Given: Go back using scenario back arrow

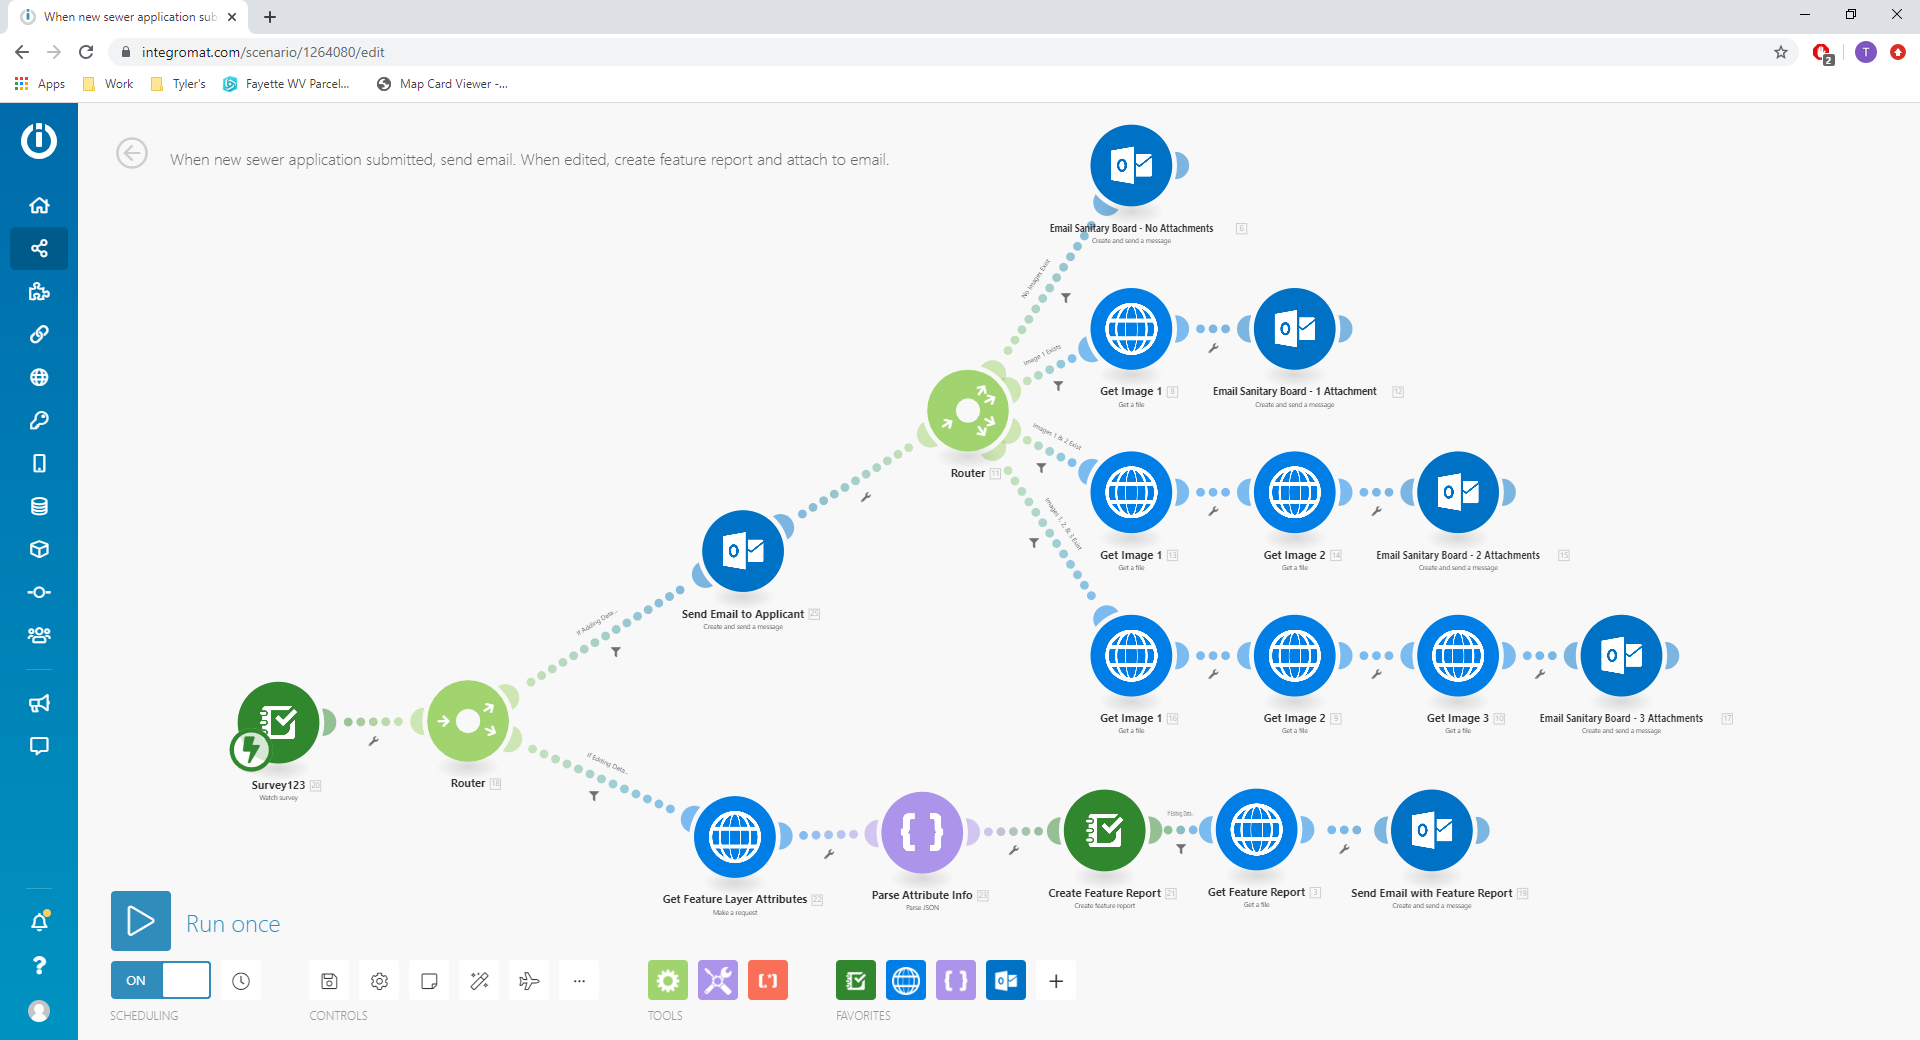Looking at the screenshot, I should click(x=132, y=153).
